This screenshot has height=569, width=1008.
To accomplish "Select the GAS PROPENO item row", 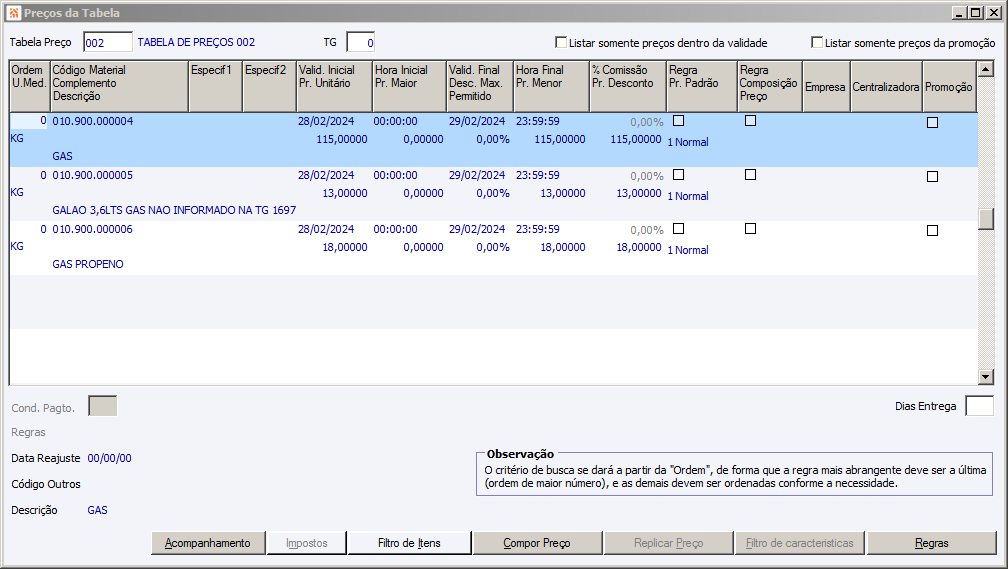I will [92, 265].
